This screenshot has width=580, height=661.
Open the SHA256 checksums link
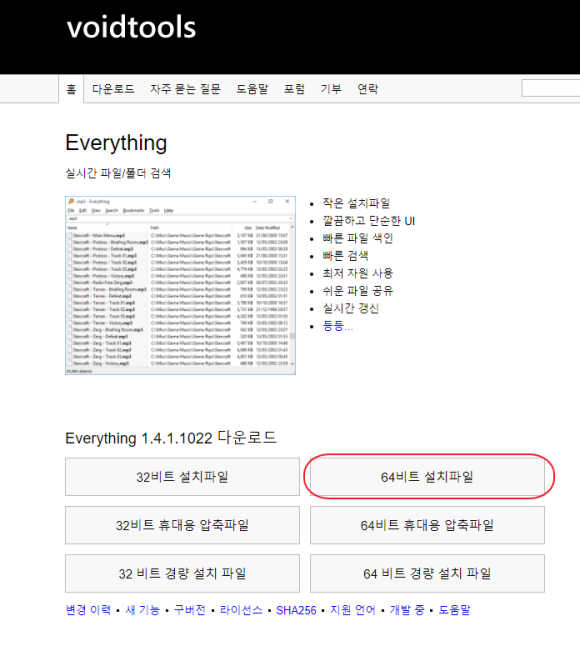(x=296, y=610)
